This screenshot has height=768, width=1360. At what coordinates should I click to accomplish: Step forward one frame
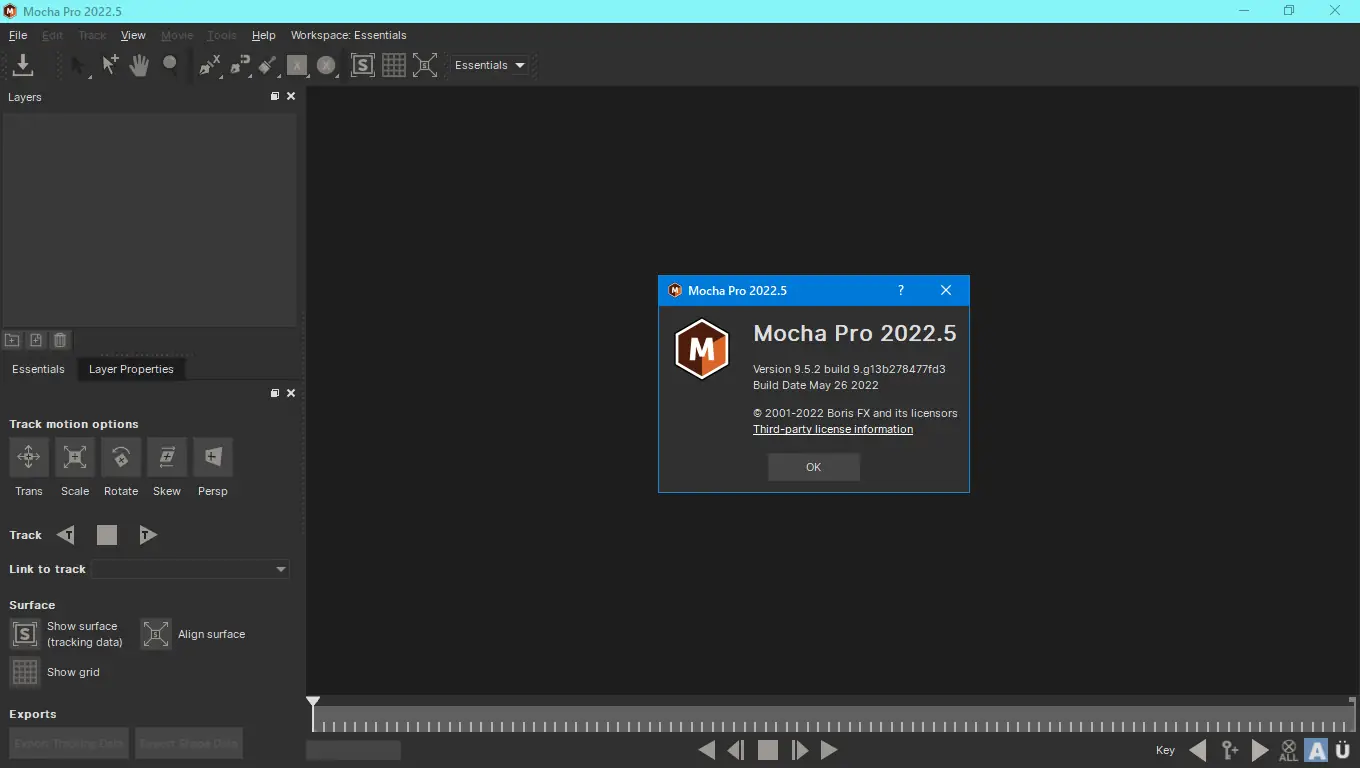799,750
